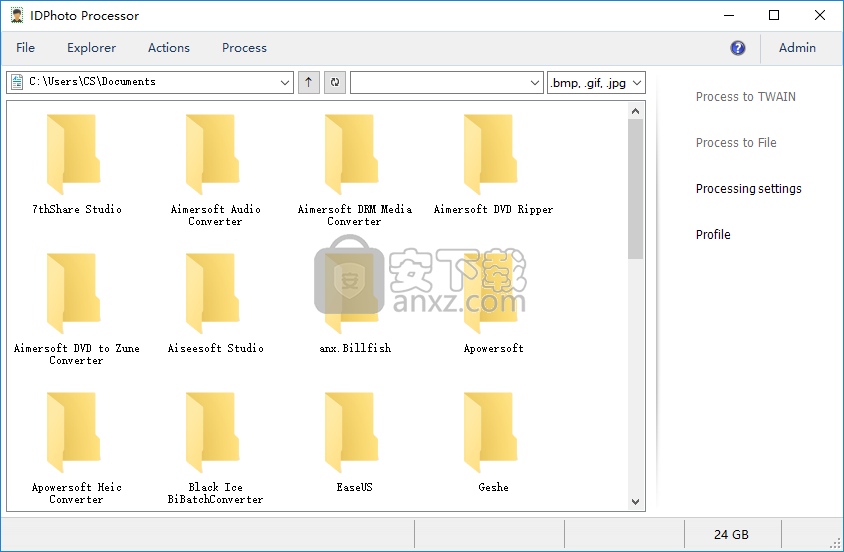Viewport: 844px width, 552px height.
Task: Click the file list scroll-down arrow
Action: coord(635,501)
